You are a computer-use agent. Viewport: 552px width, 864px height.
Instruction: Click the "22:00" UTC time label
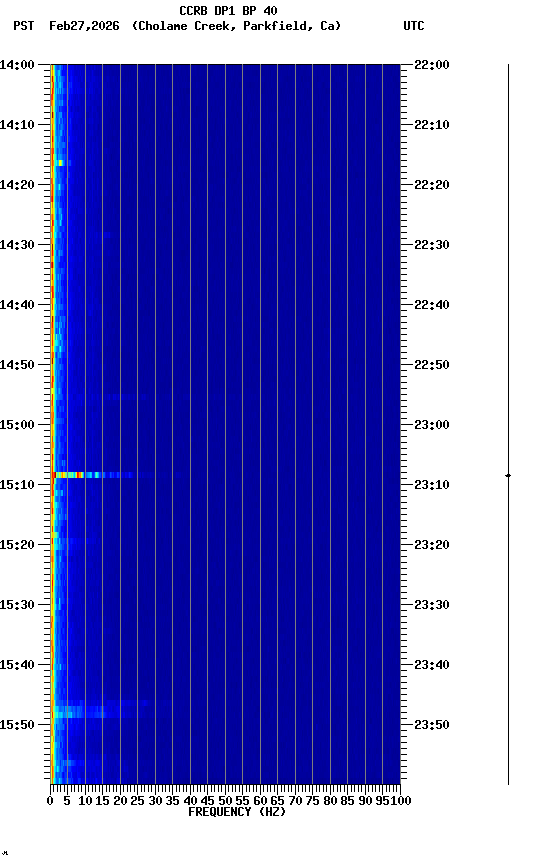coord(432,65)
